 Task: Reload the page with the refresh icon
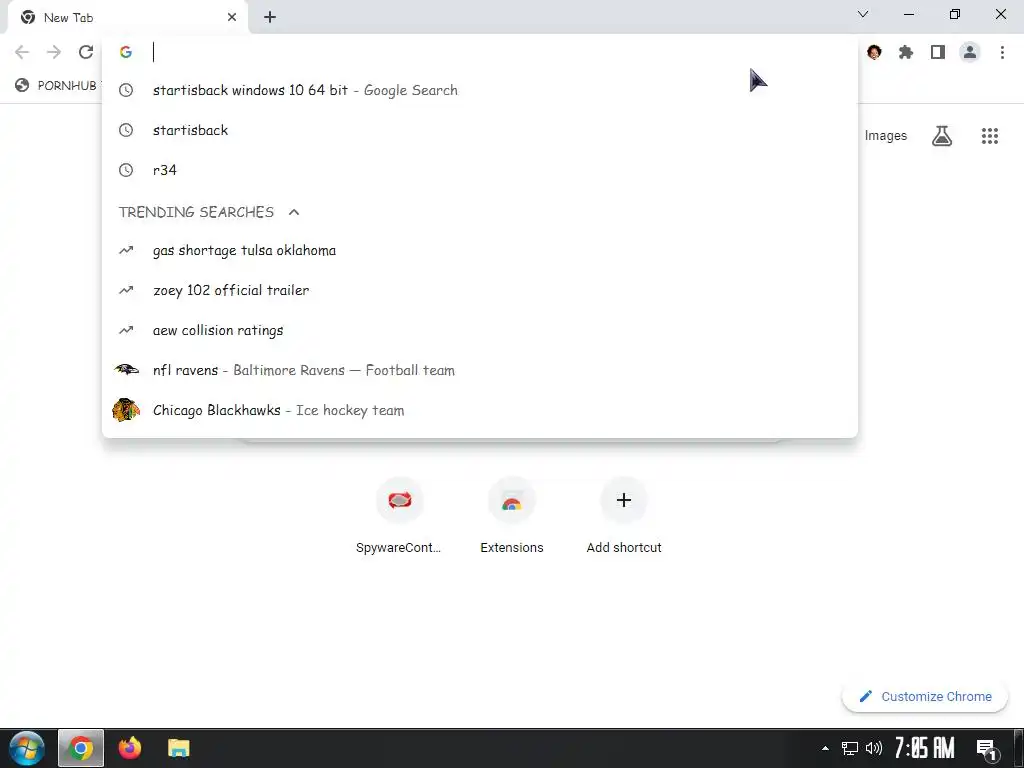point(86,52)
